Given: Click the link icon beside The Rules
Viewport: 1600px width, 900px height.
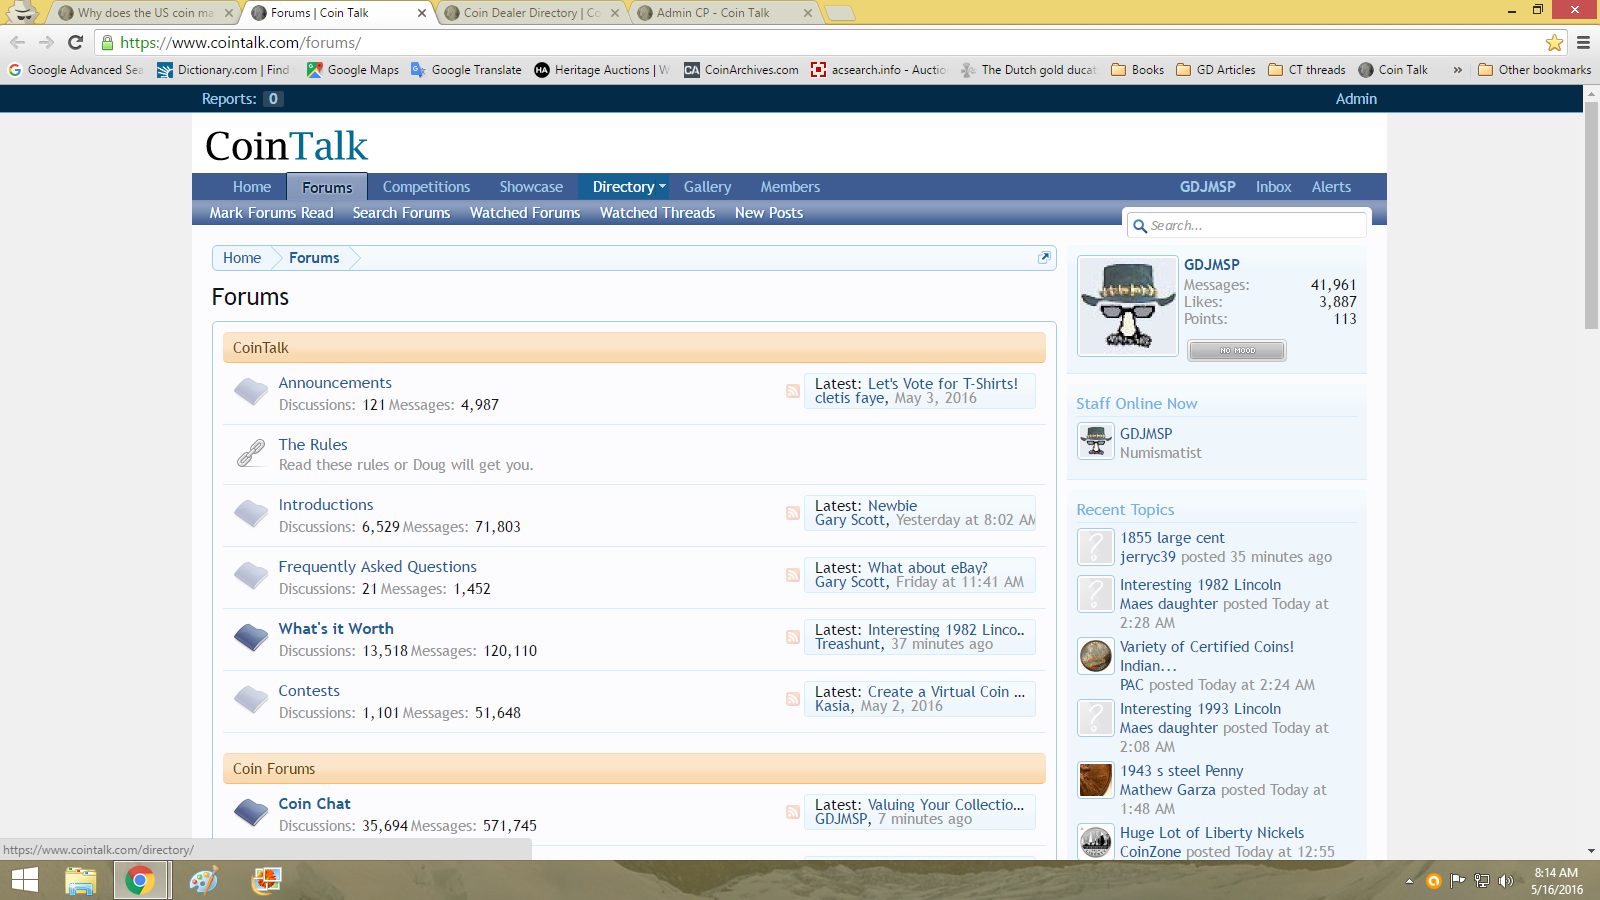Looking at the screenshot, I should click(x=251, y=453).
